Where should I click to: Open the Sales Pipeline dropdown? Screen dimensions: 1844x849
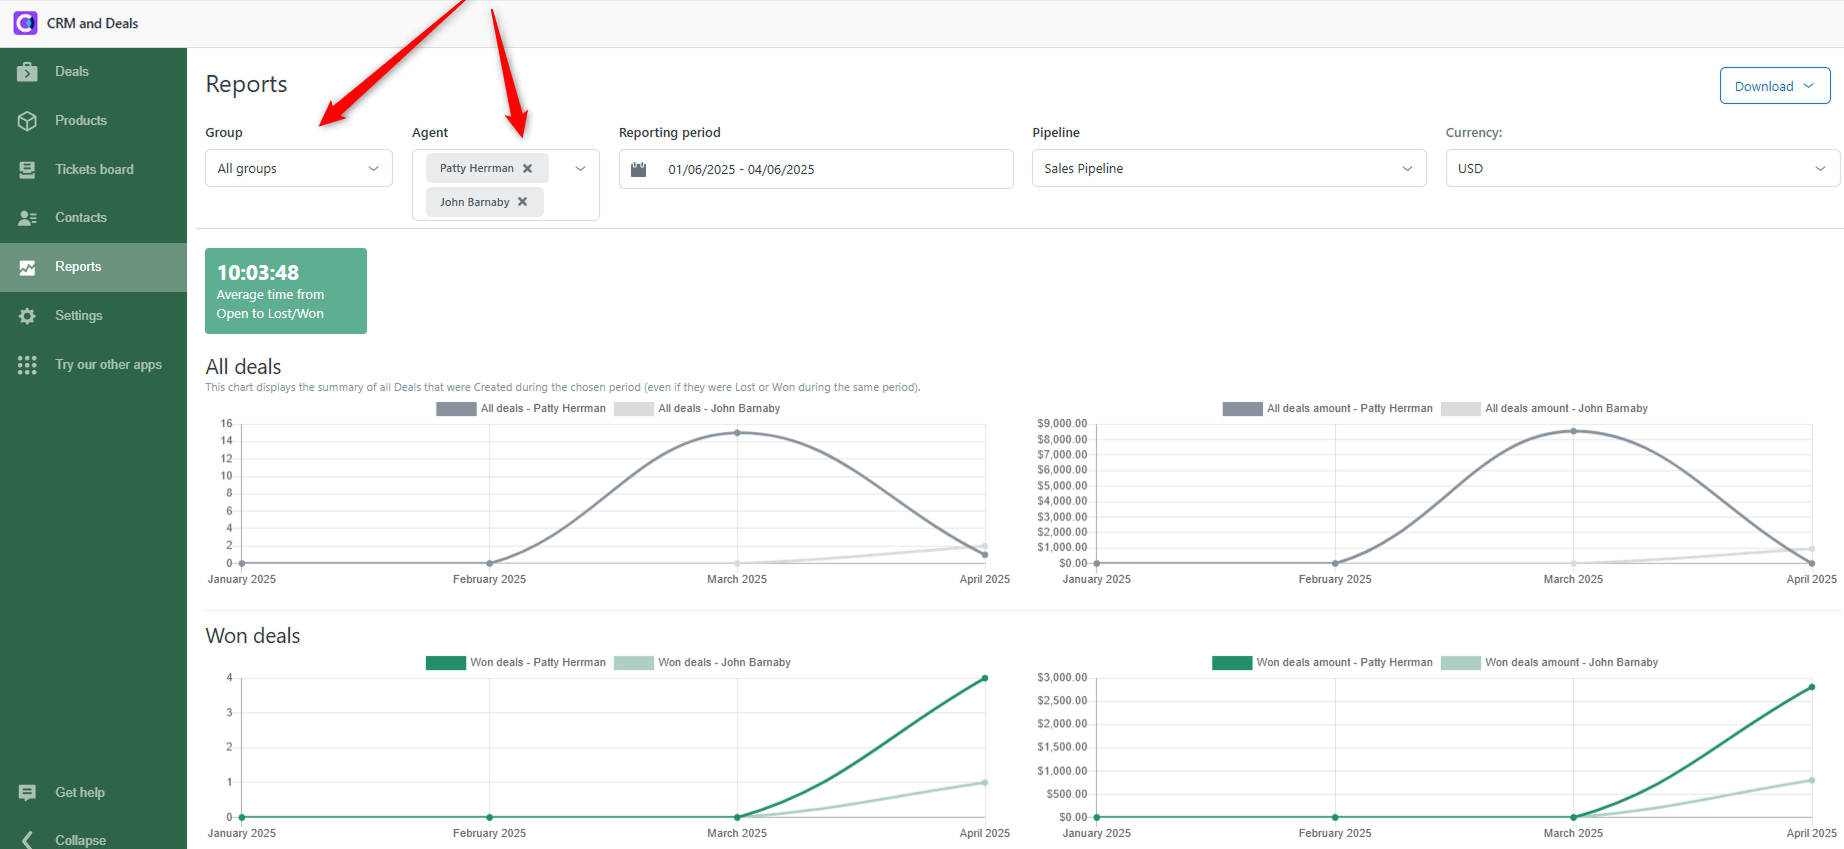point(1228,169)
